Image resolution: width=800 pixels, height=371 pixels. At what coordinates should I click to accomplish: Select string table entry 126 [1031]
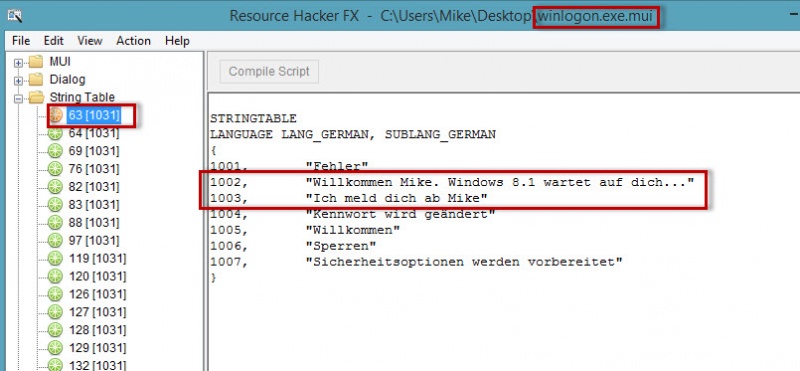[x=97, y=294]
